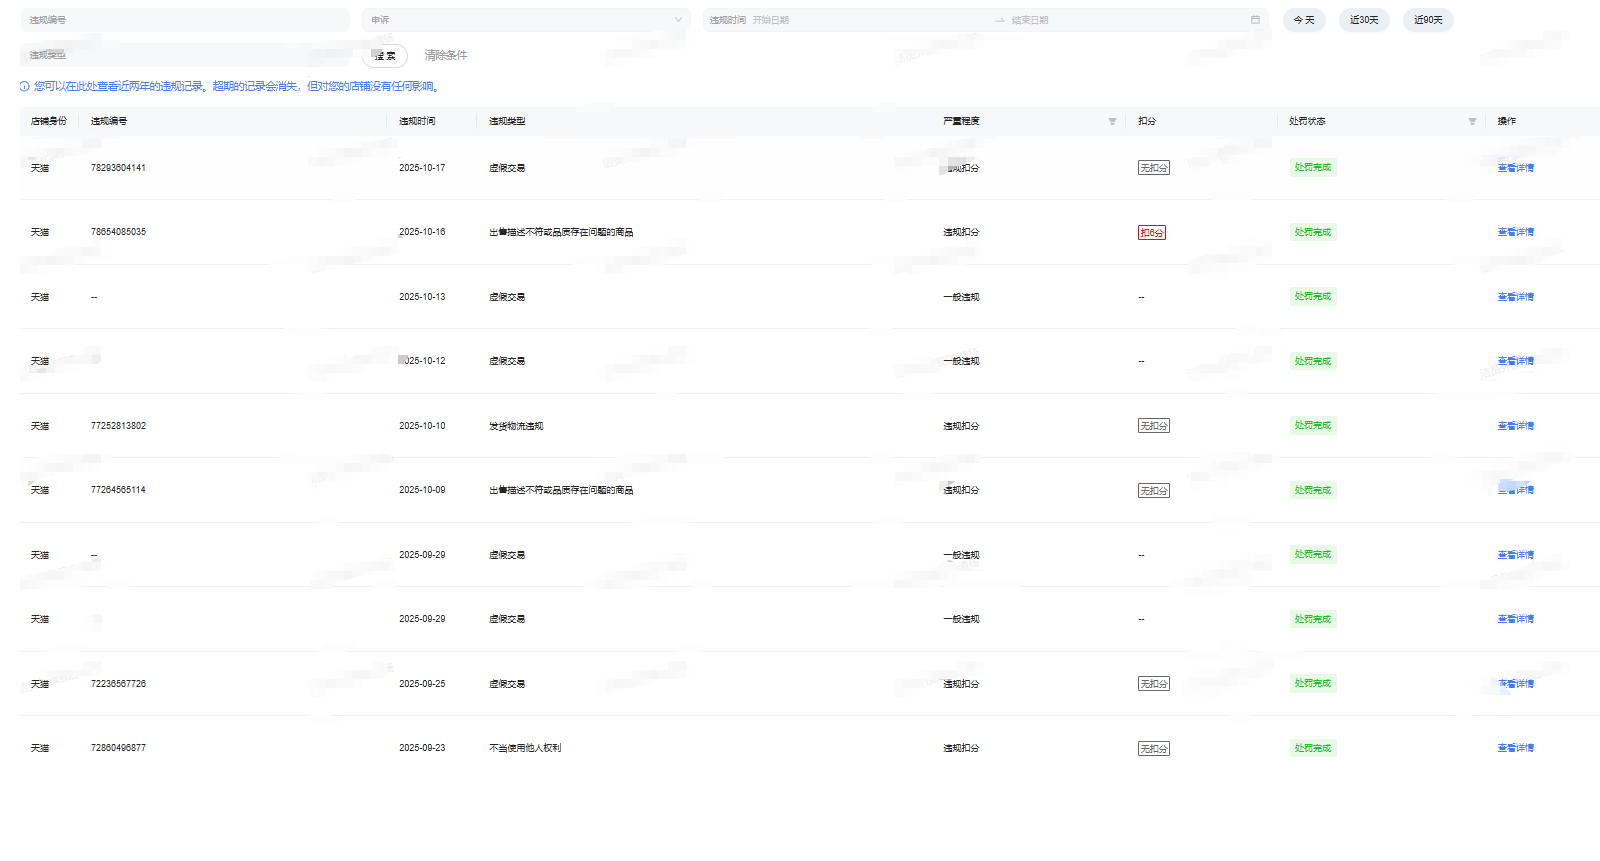
Task: Type in the 违规编号 search field
Action: click(x=185, y=20)
